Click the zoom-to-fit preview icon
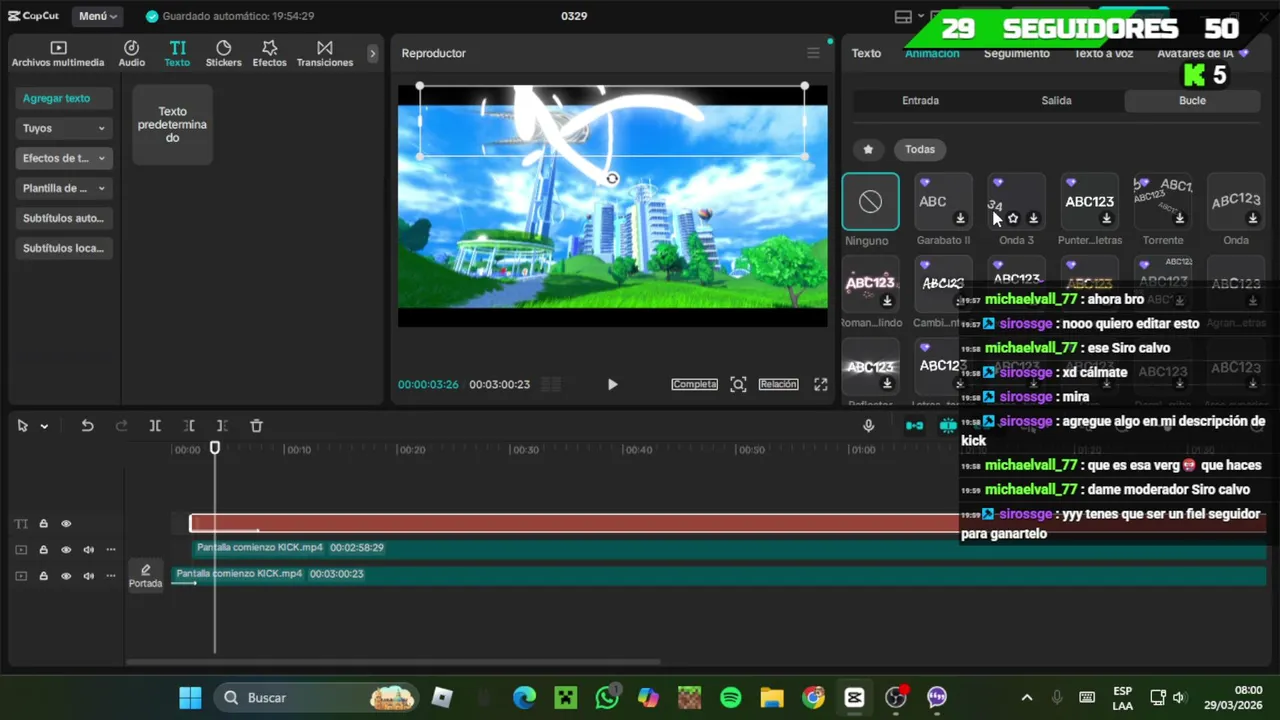 coord(738,384)
